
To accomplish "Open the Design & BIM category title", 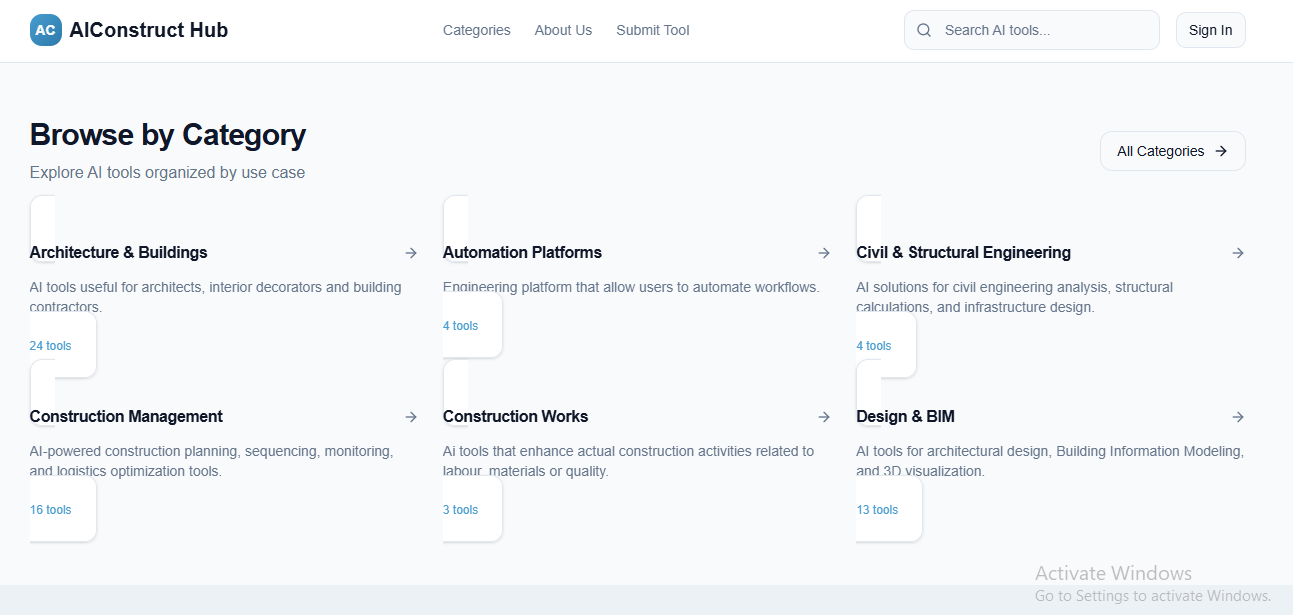I will click(x=905, y=417).
